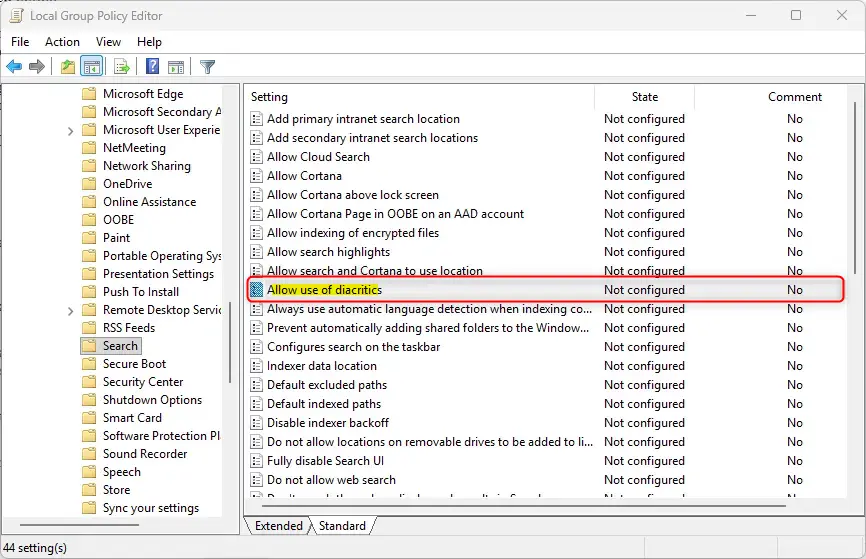Select 'Allow indexing of encrypted files' setting
The image size is (866, 559).
[x=353, y=233]
